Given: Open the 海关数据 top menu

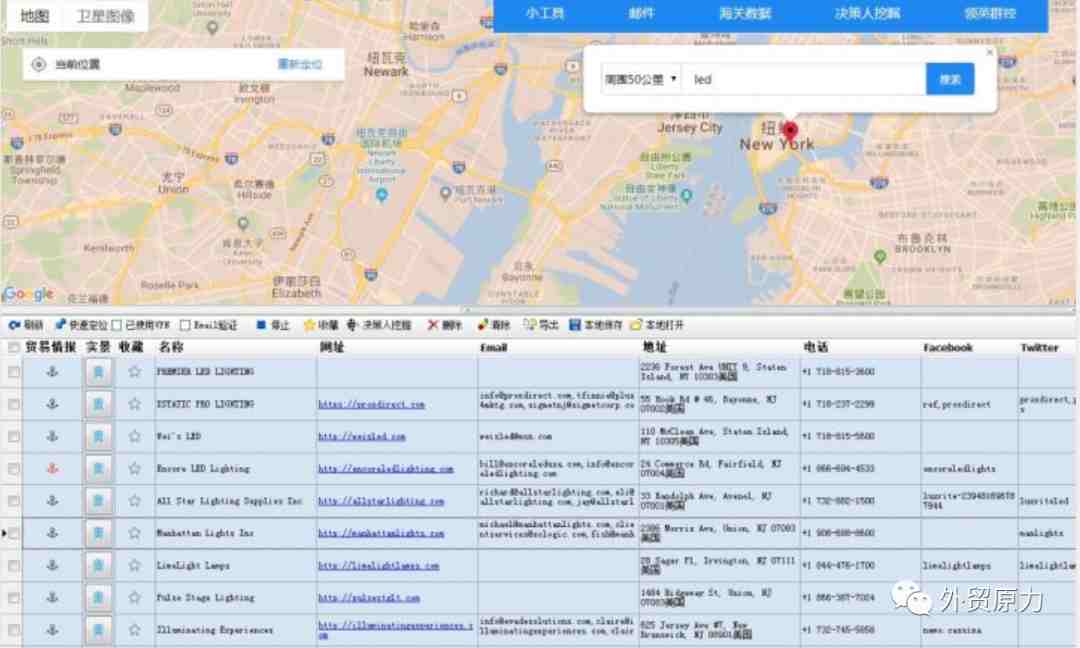Looking at the screenshot, I should pos(745,13).
